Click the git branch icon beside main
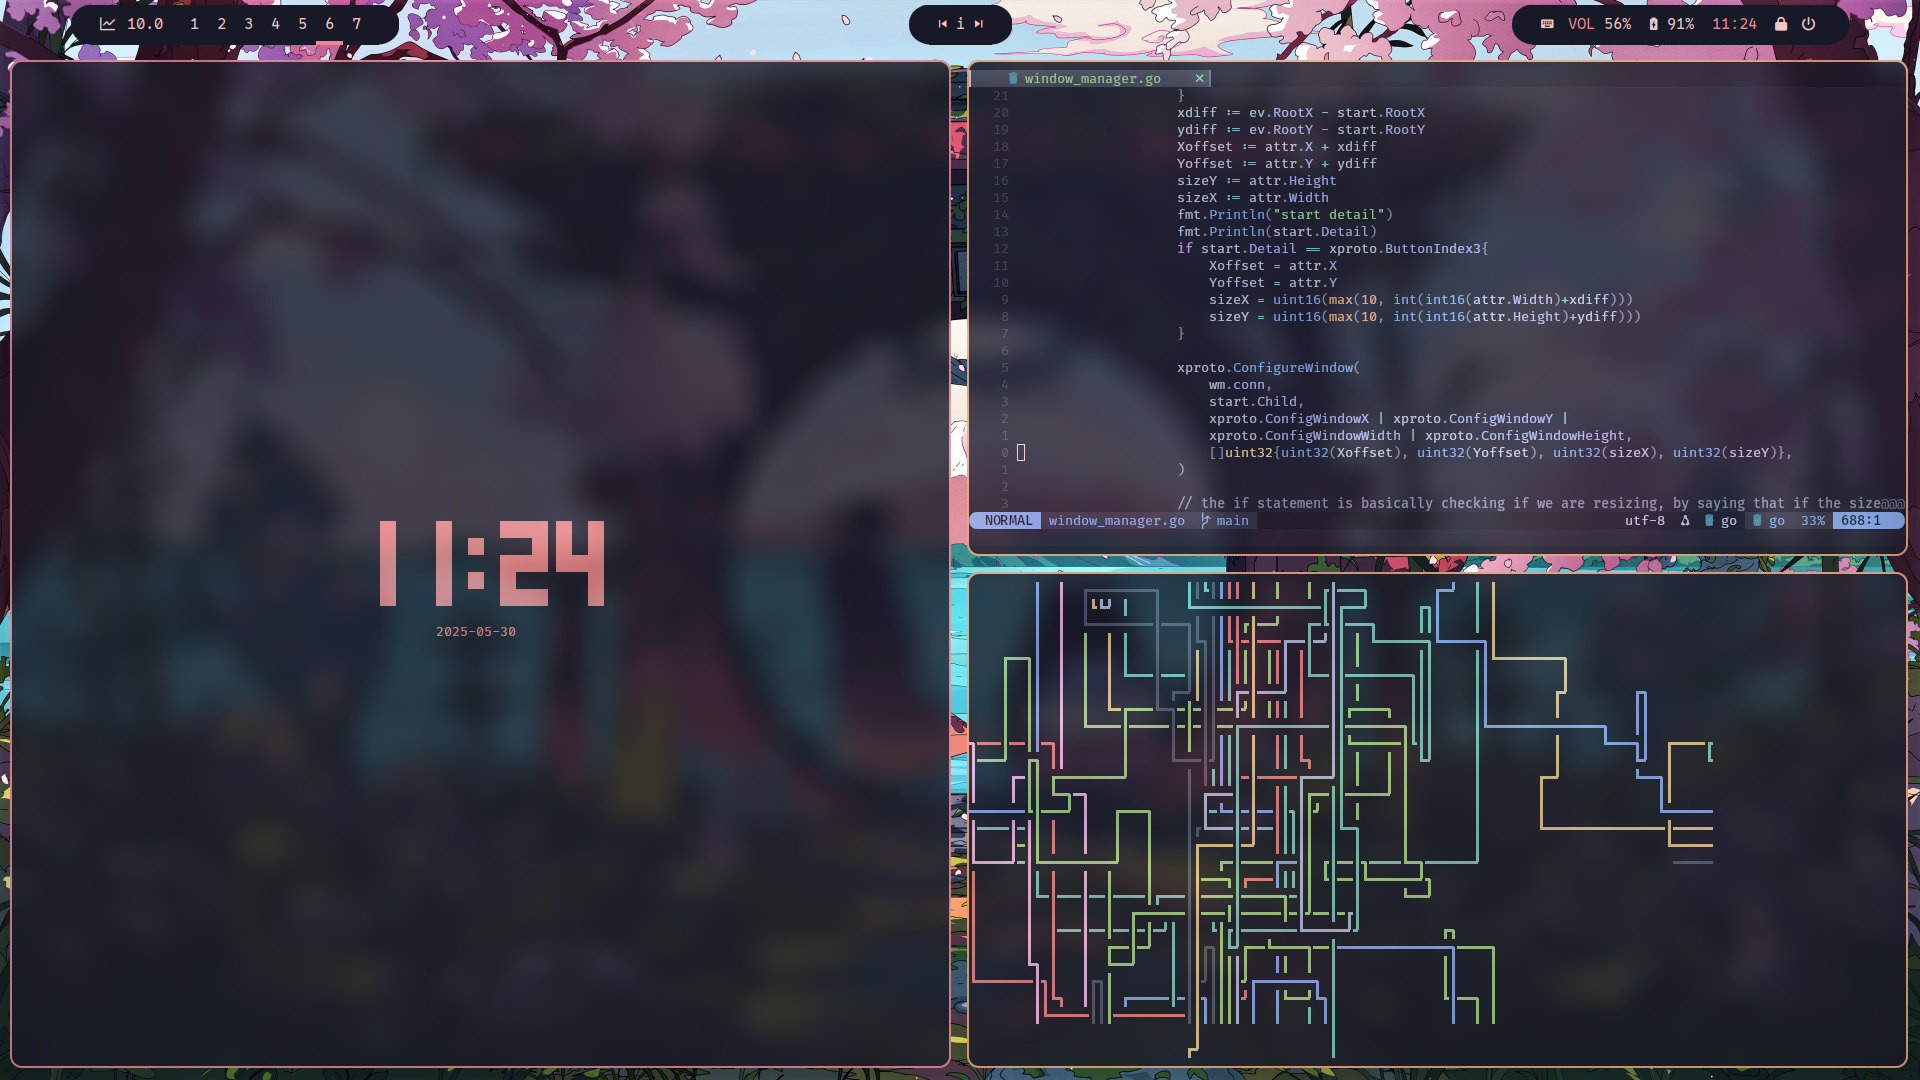The width and height of the screenshot is (1920, 1080). click(x=1205, y=520)
